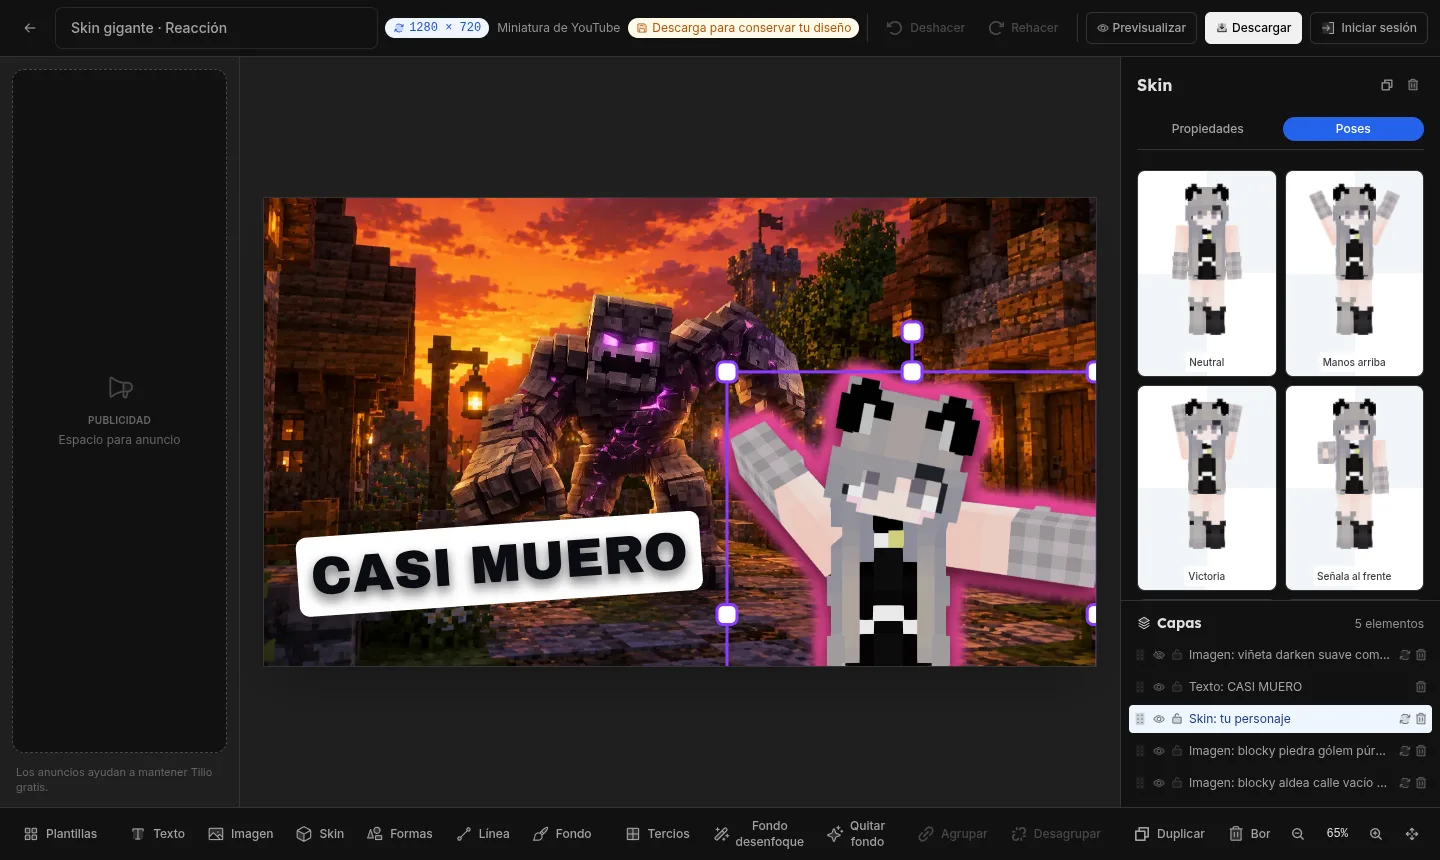The height and width of the screenshot is (860, 1440).
Task: Lock the 'blocky piedra gólem' layer
Action: coord(1177,751)
